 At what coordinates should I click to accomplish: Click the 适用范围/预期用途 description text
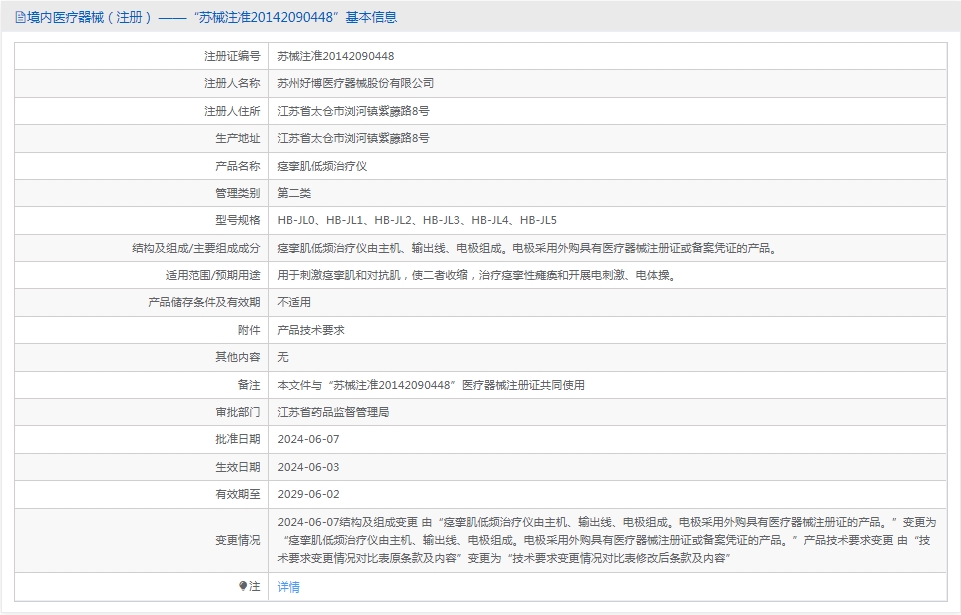pyautogui.click(x=477, y=275)
